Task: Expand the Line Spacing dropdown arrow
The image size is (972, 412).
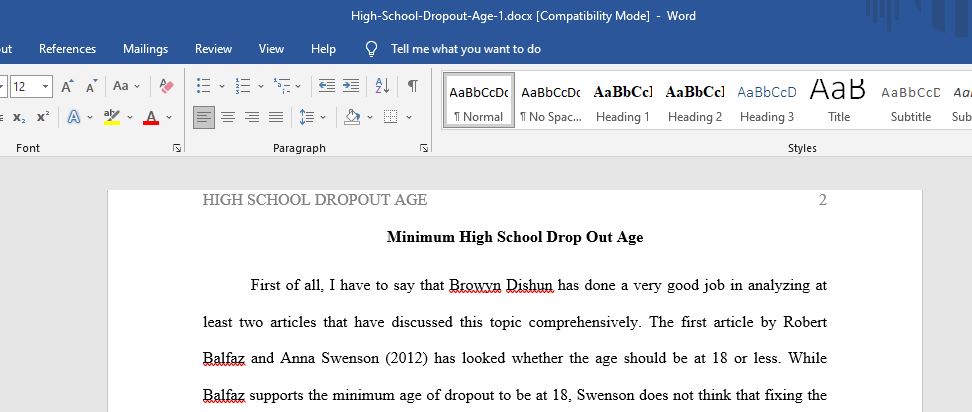Action: (323, 117)
